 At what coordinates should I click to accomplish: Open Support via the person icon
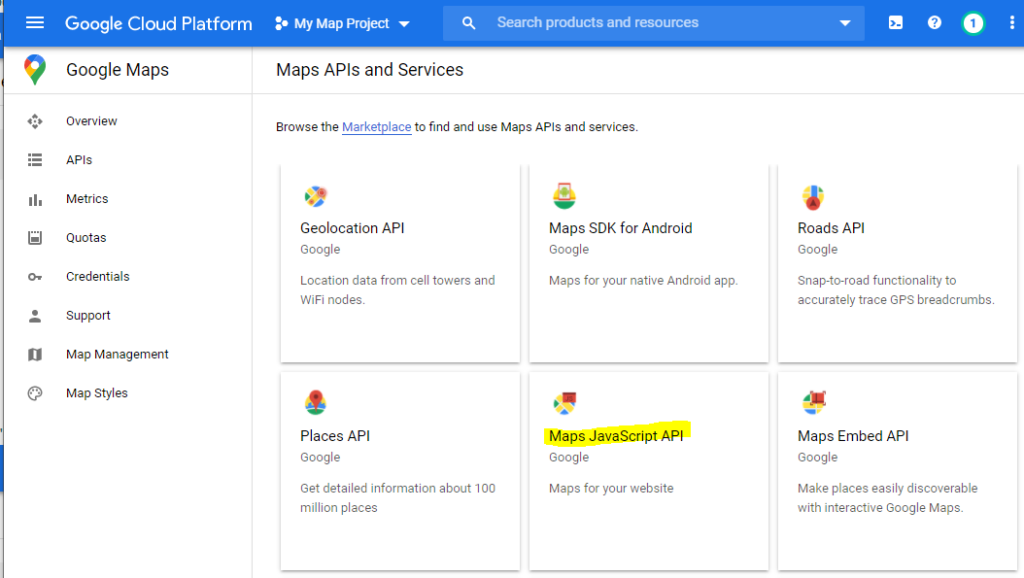[x=35, y=315]
